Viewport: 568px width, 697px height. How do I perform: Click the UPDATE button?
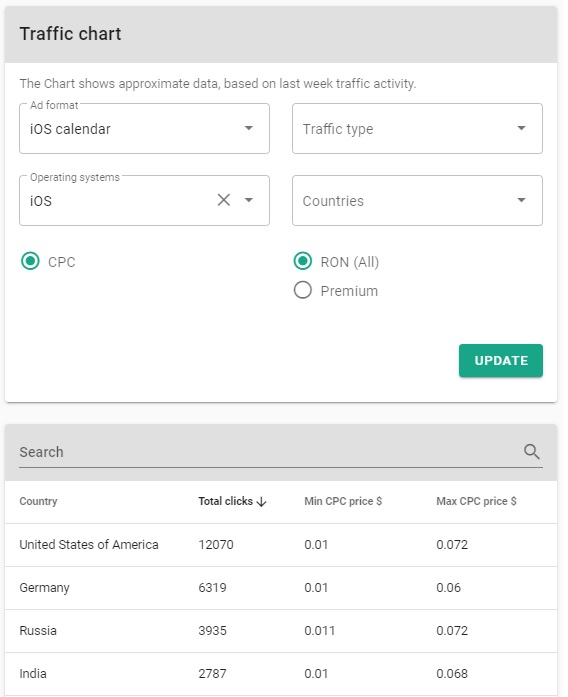(x=501, y=361)
